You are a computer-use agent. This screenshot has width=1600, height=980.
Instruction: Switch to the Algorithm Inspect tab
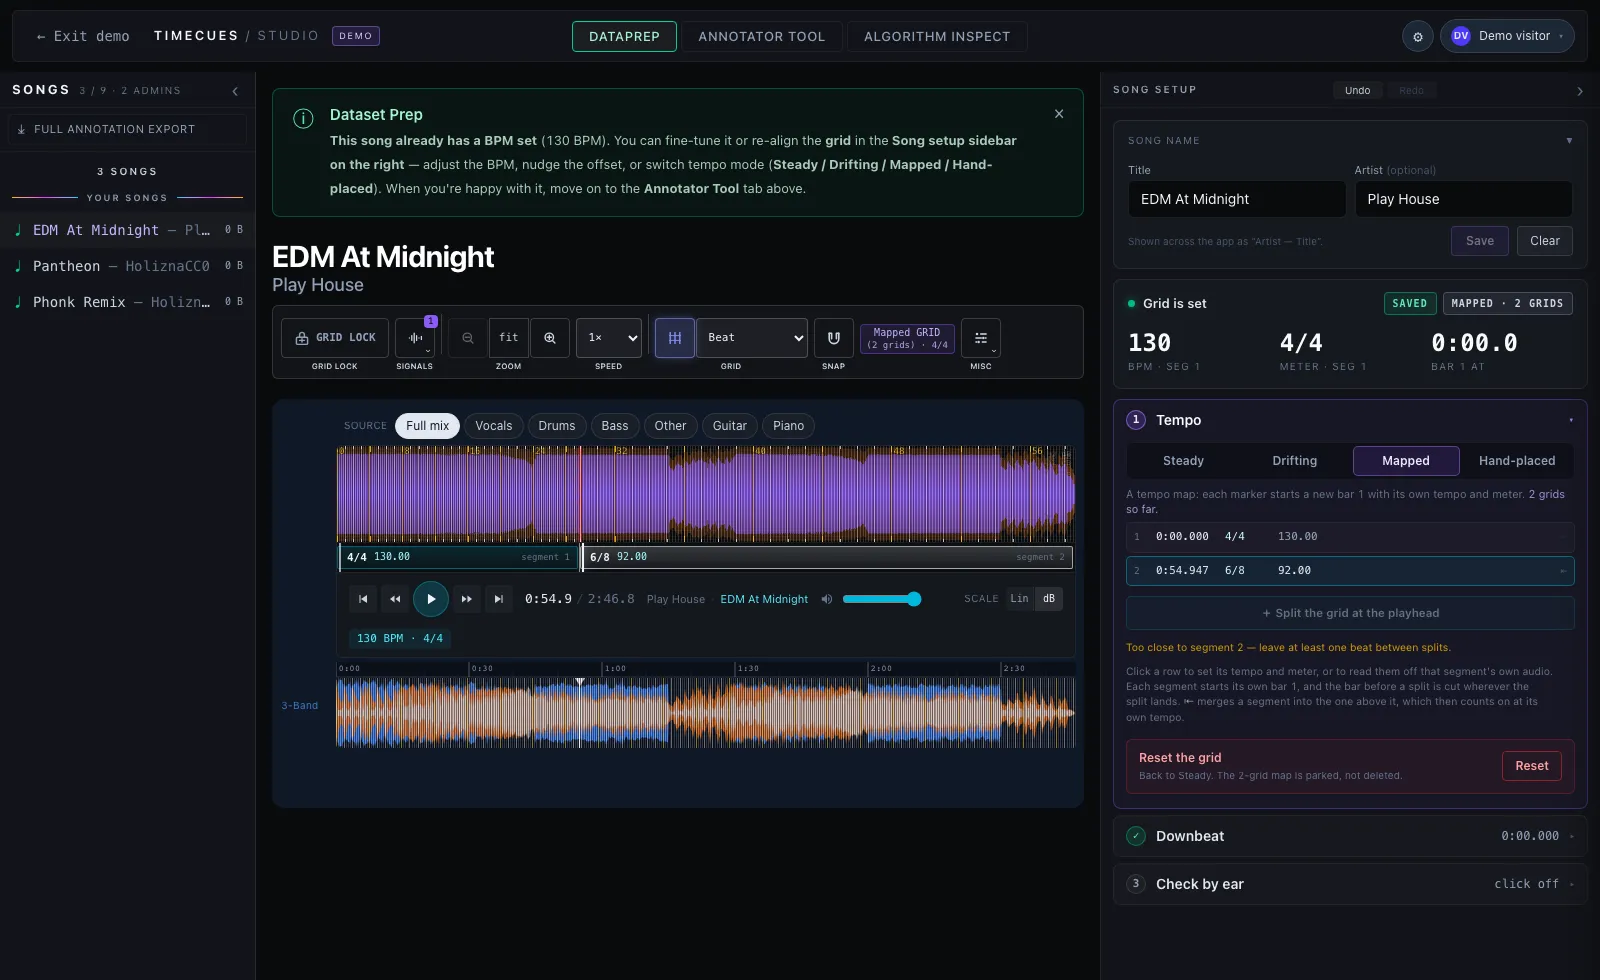point(937,36)
